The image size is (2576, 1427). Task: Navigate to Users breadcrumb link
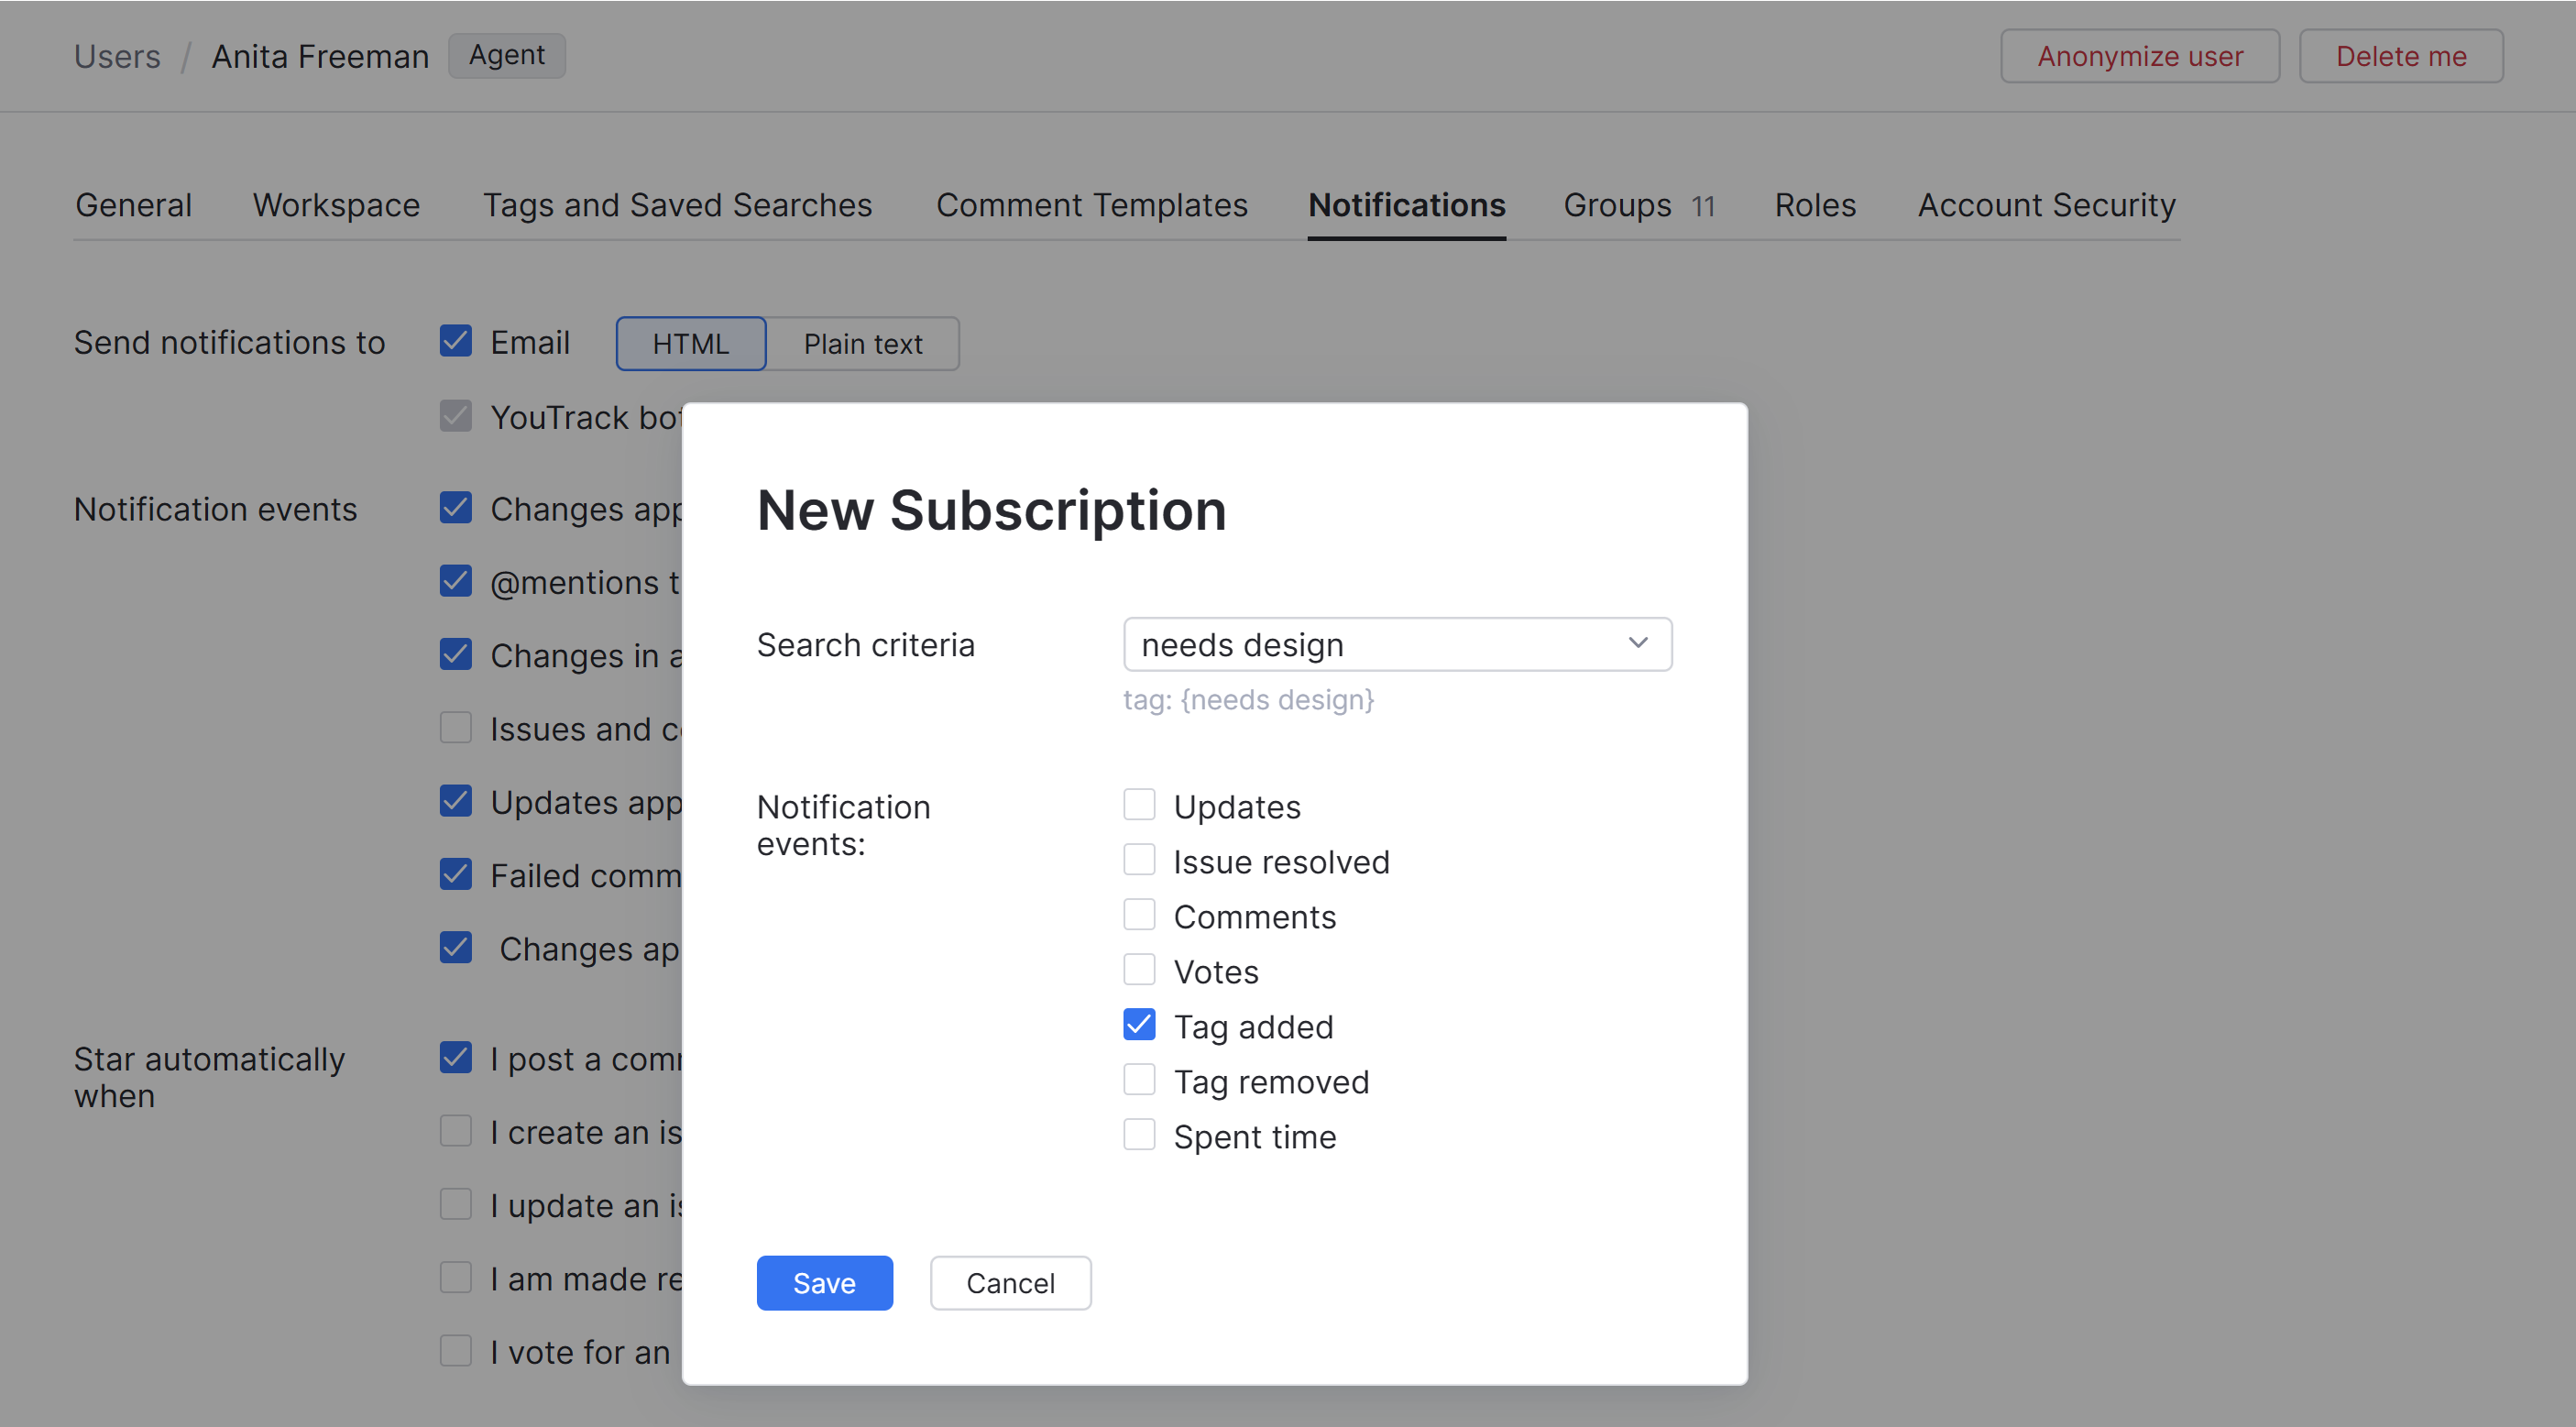(x=117, y=56)
